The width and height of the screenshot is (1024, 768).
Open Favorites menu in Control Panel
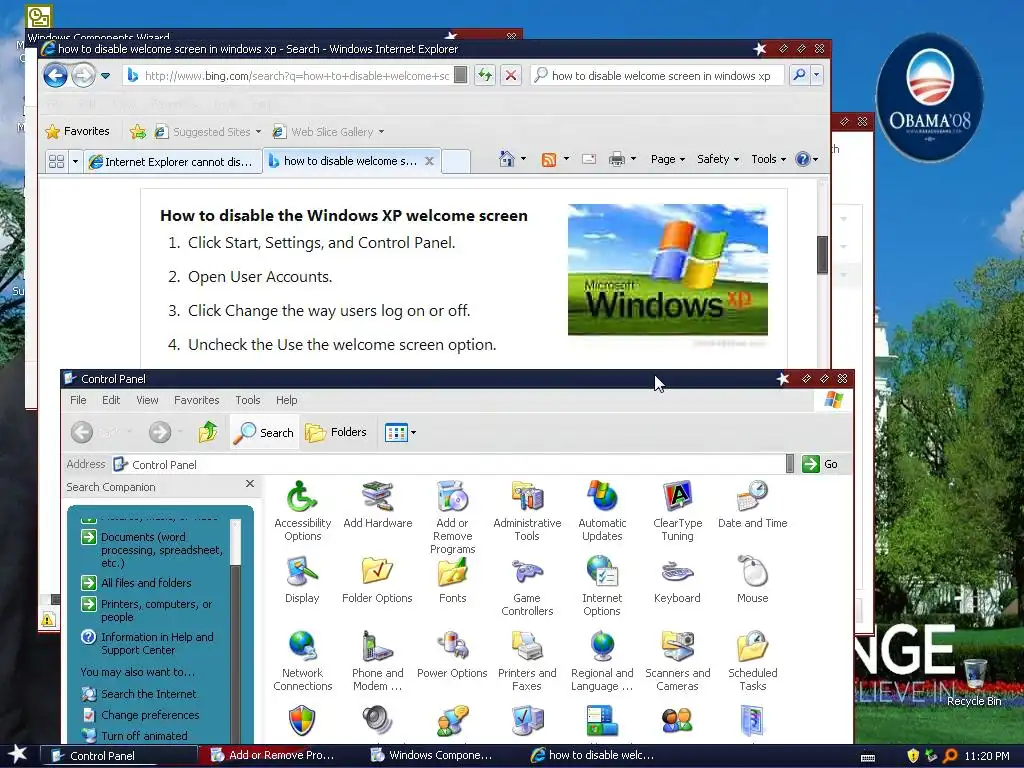pyautogui.click(x=197, y=400)
